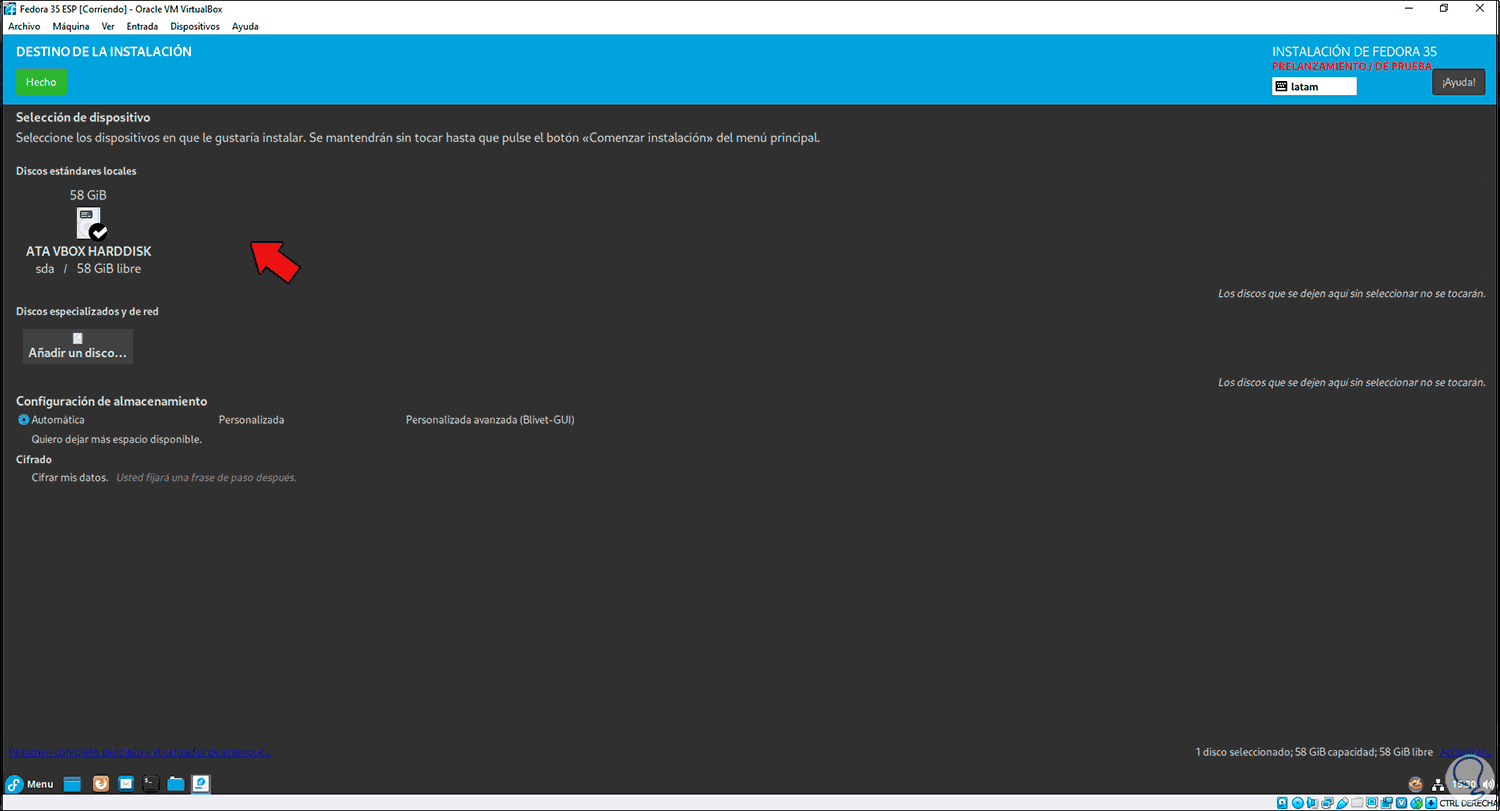
Task: Launch Firefox from the guest taskbar
Action: click(101, 784)
